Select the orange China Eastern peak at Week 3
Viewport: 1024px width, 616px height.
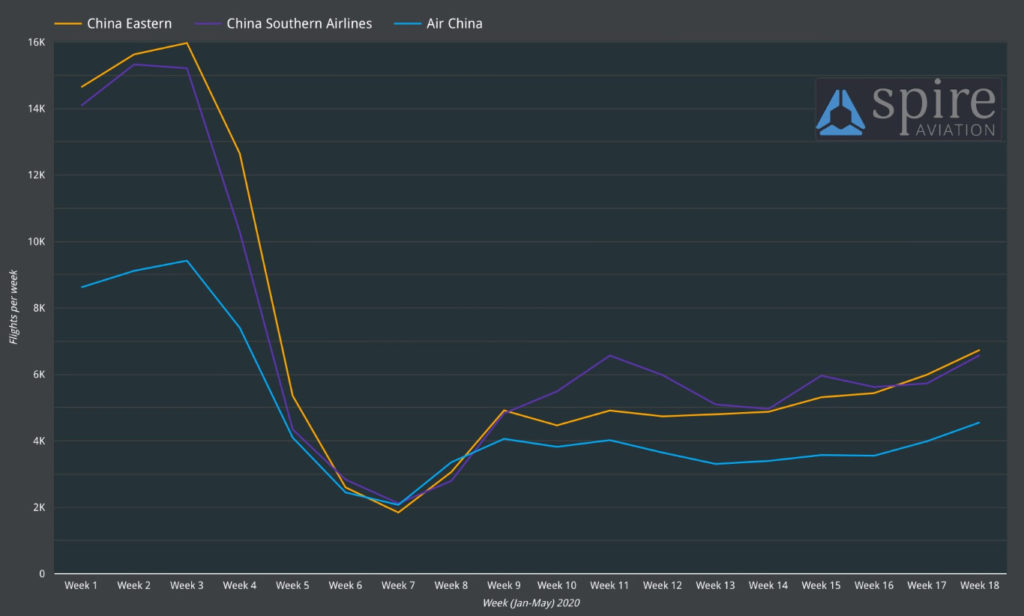point(186,44)
